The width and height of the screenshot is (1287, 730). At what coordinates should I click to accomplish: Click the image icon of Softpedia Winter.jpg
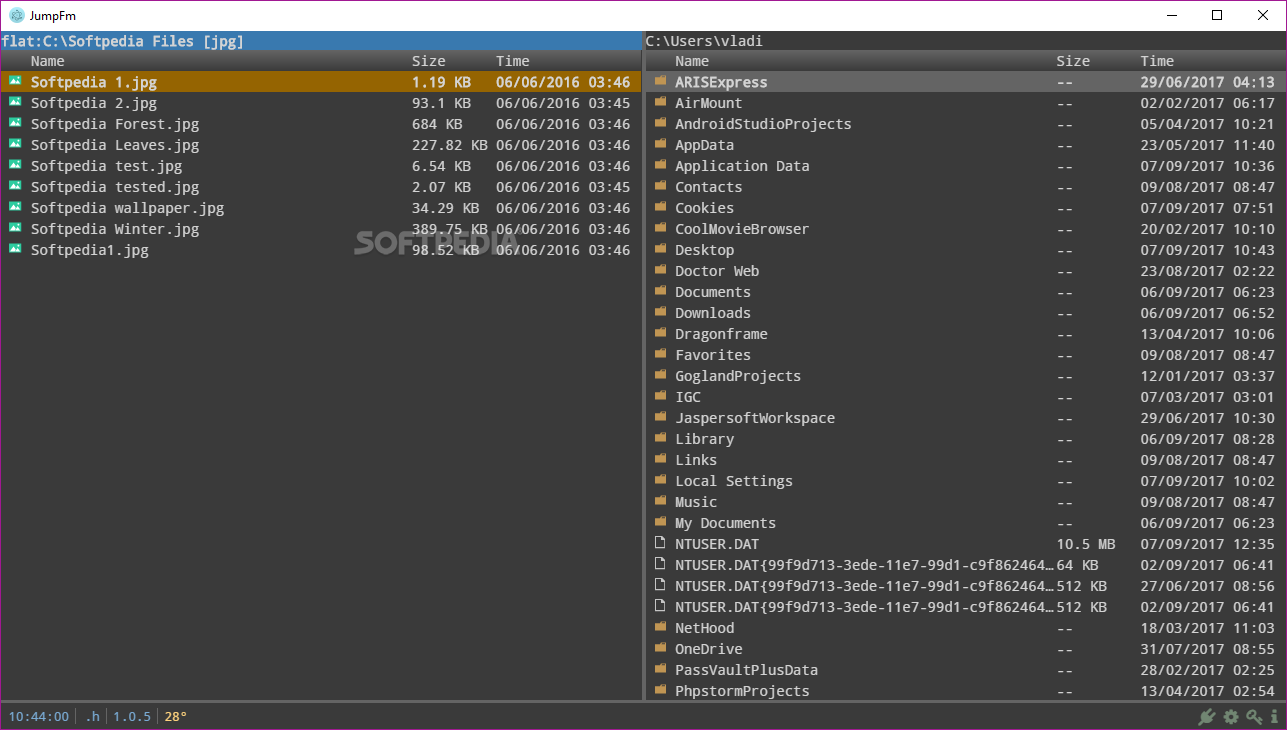tap(15, 228)
